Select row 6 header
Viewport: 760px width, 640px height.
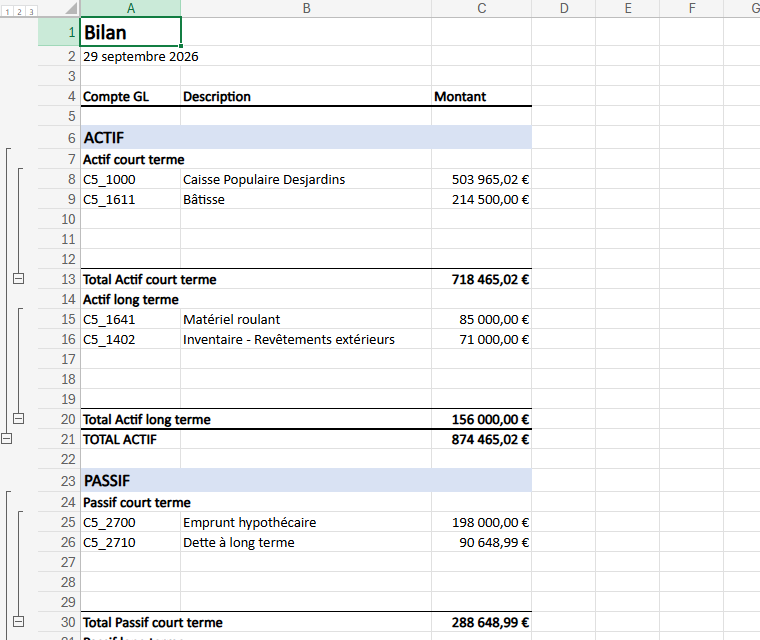point(59,138)
